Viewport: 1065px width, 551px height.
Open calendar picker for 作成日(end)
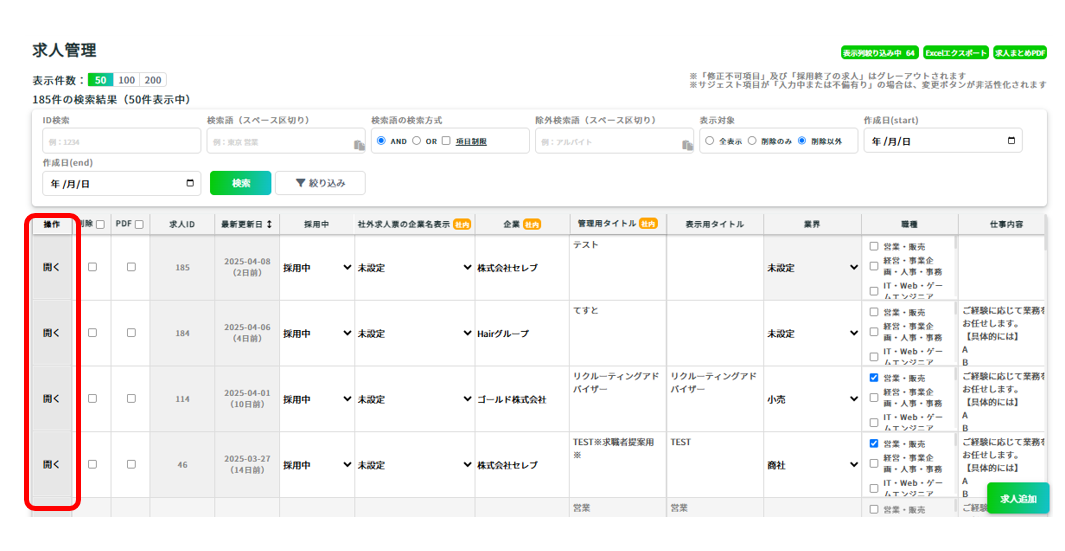point(189,183)
